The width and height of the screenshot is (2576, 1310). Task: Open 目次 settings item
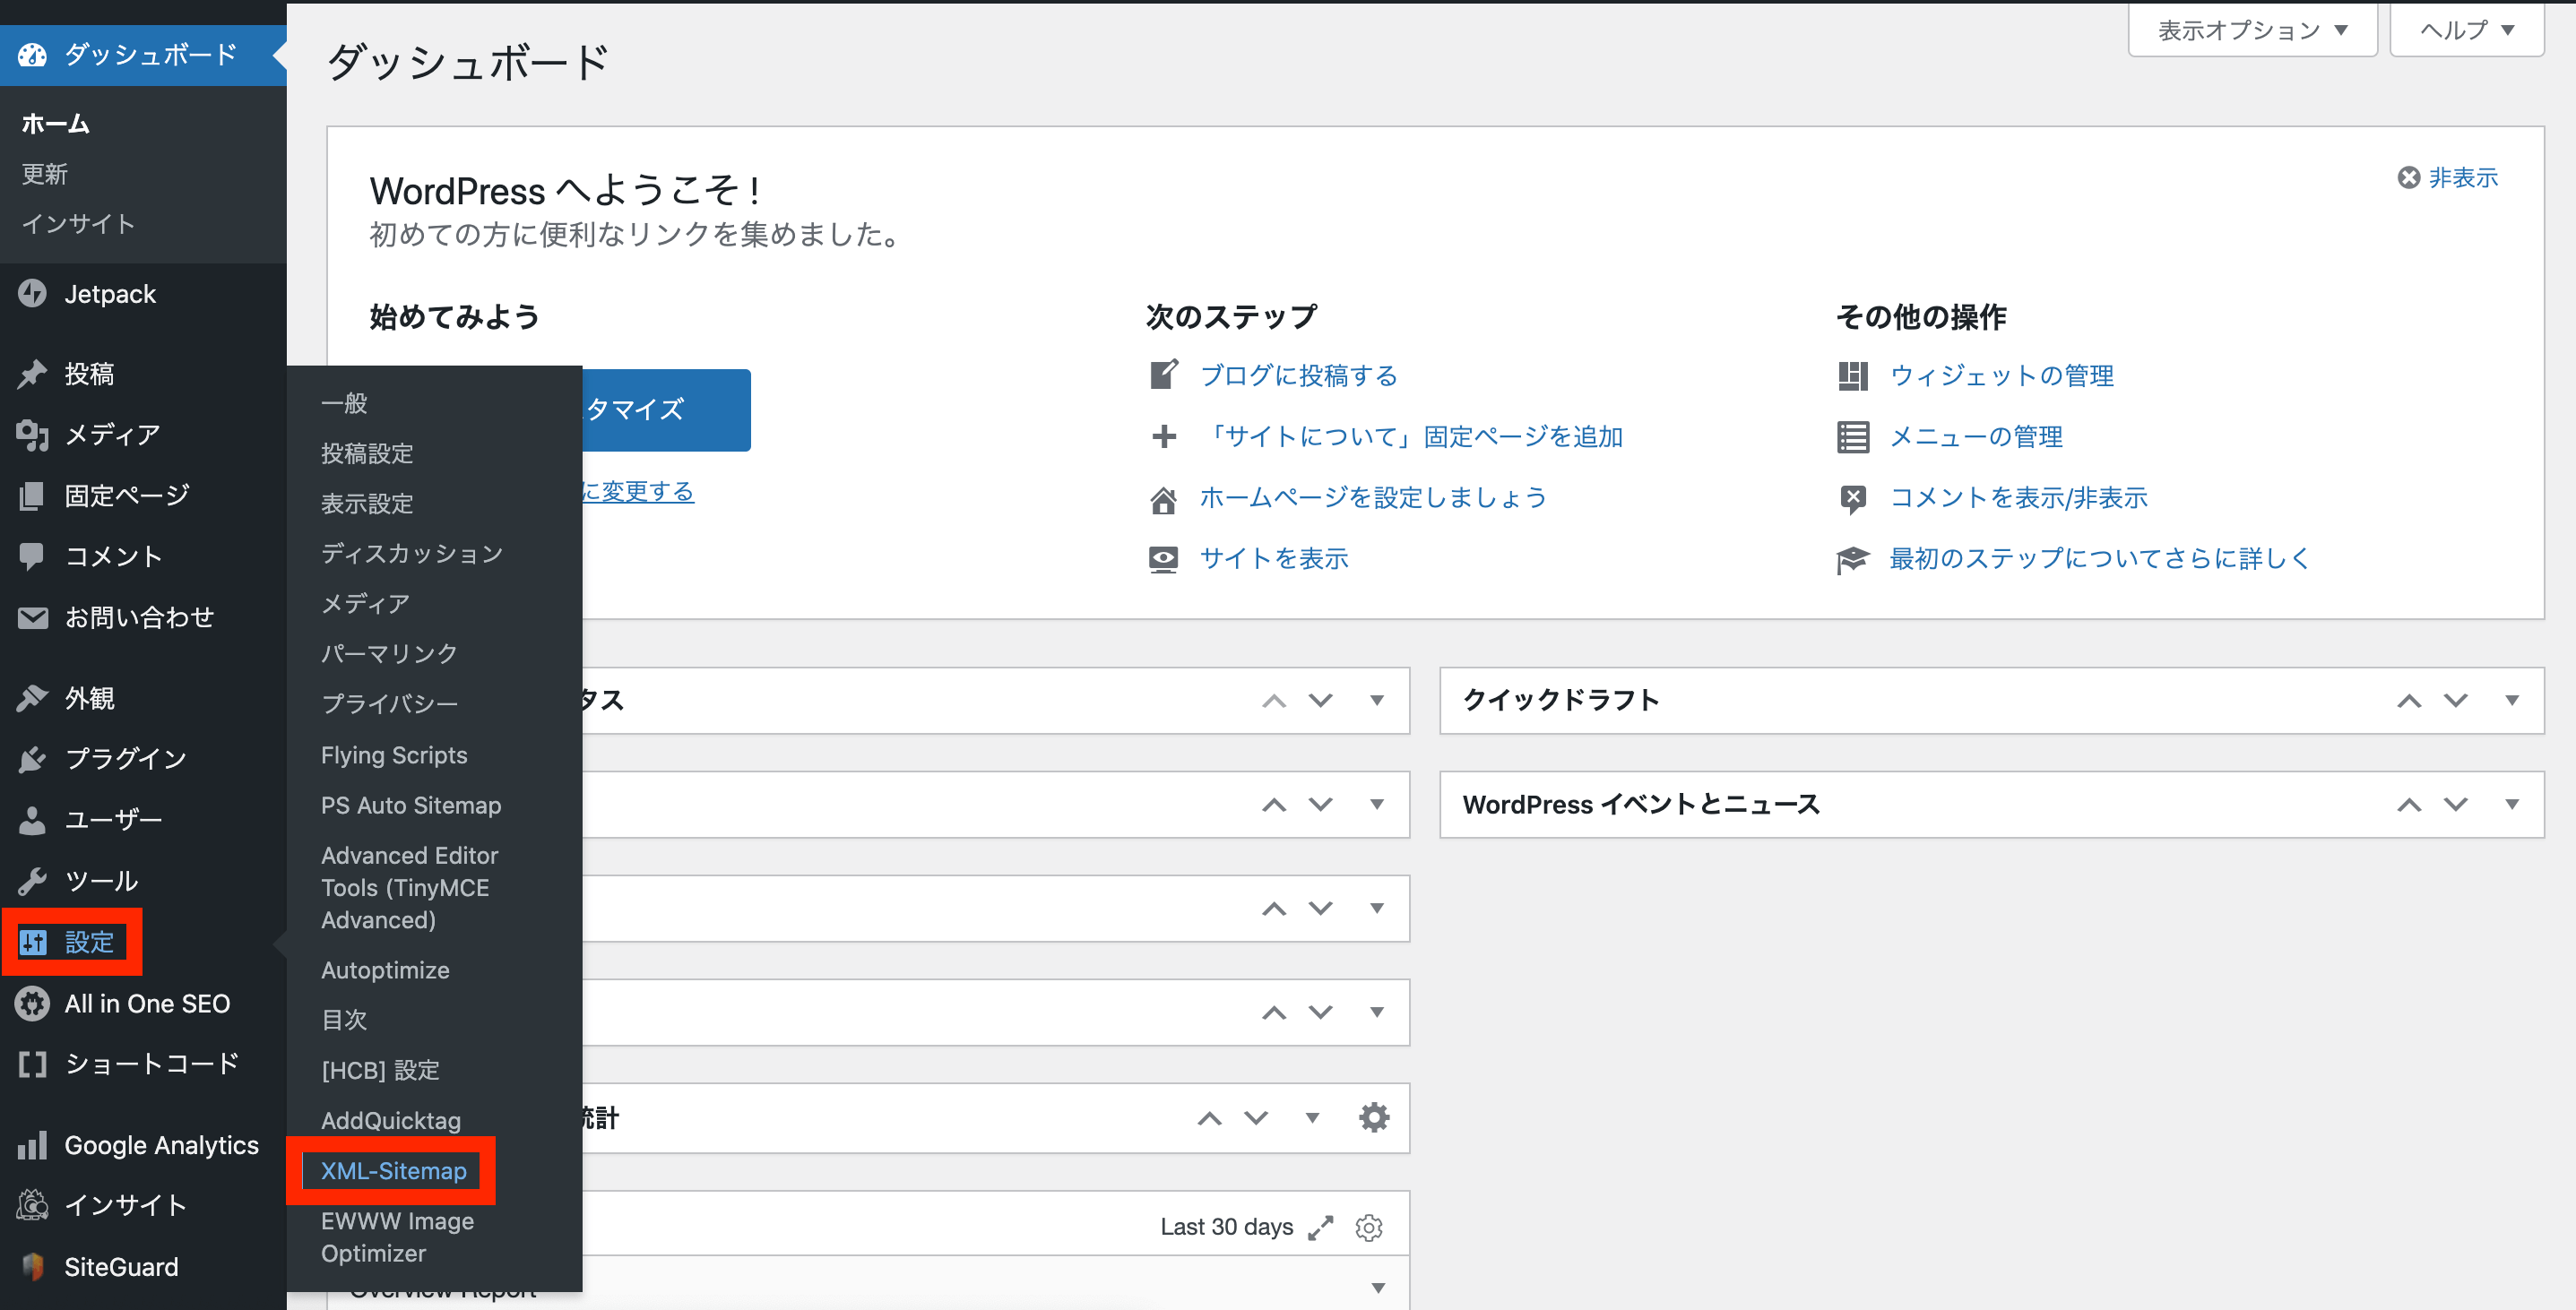click(x=344, y=1019)
